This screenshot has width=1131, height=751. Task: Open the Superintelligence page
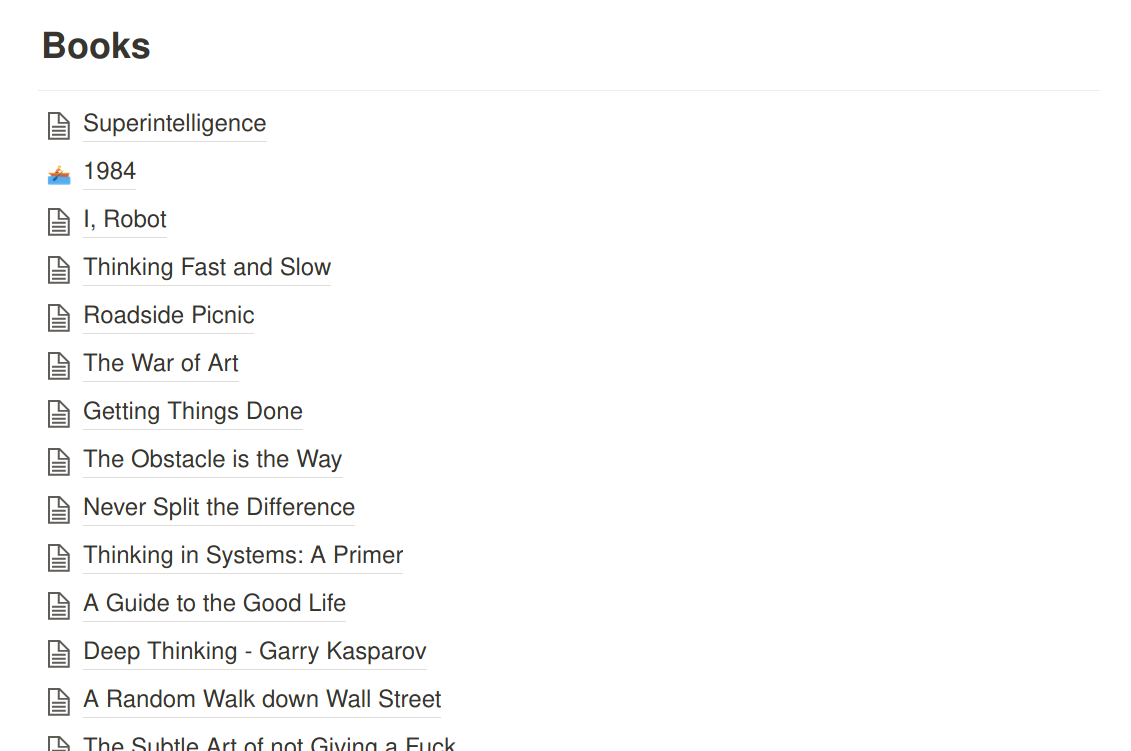pos(175,123)
